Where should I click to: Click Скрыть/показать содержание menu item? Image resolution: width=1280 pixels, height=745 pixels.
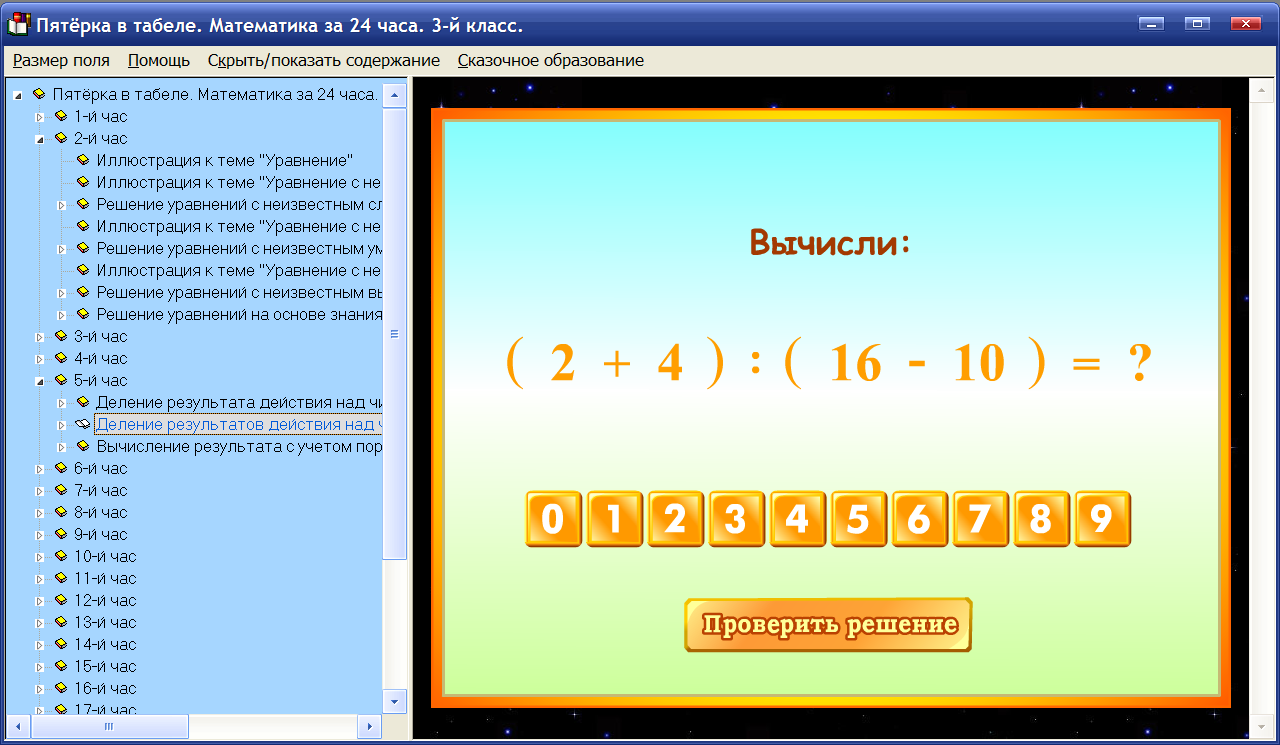coord(324,60)
